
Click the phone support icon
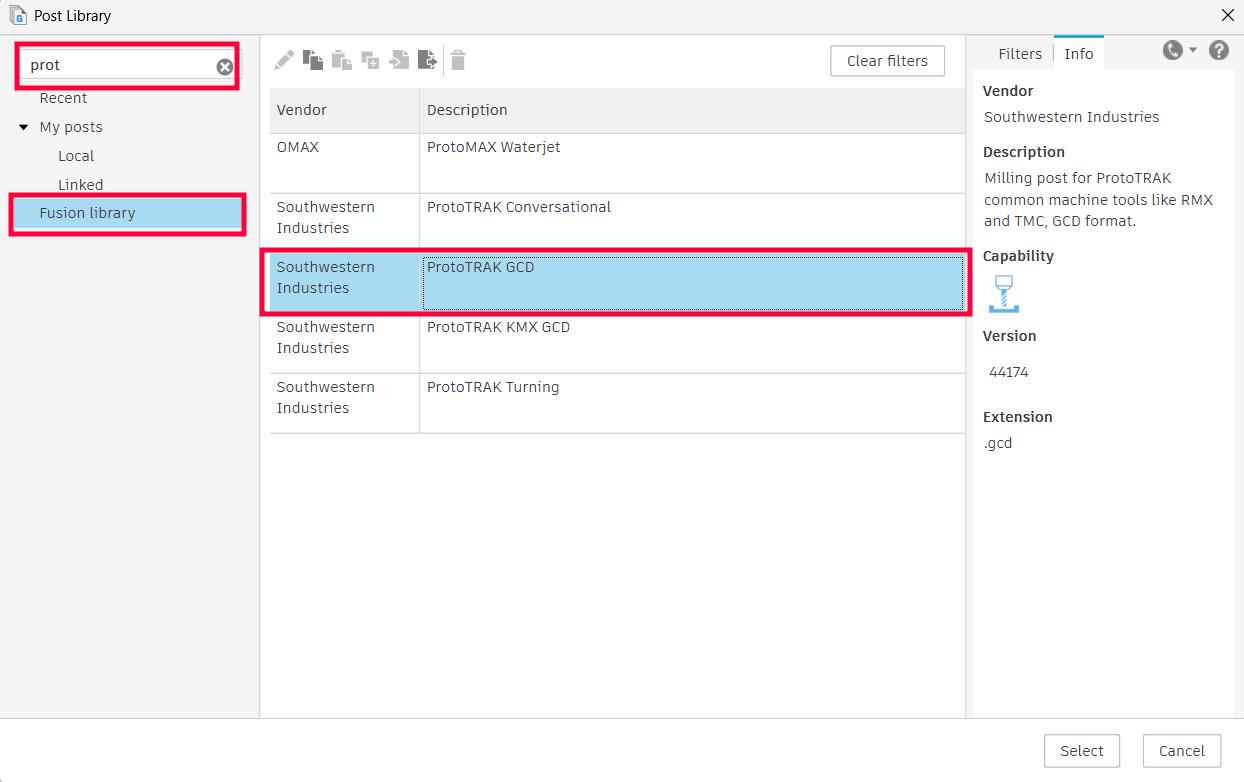tap(1172, 50)
